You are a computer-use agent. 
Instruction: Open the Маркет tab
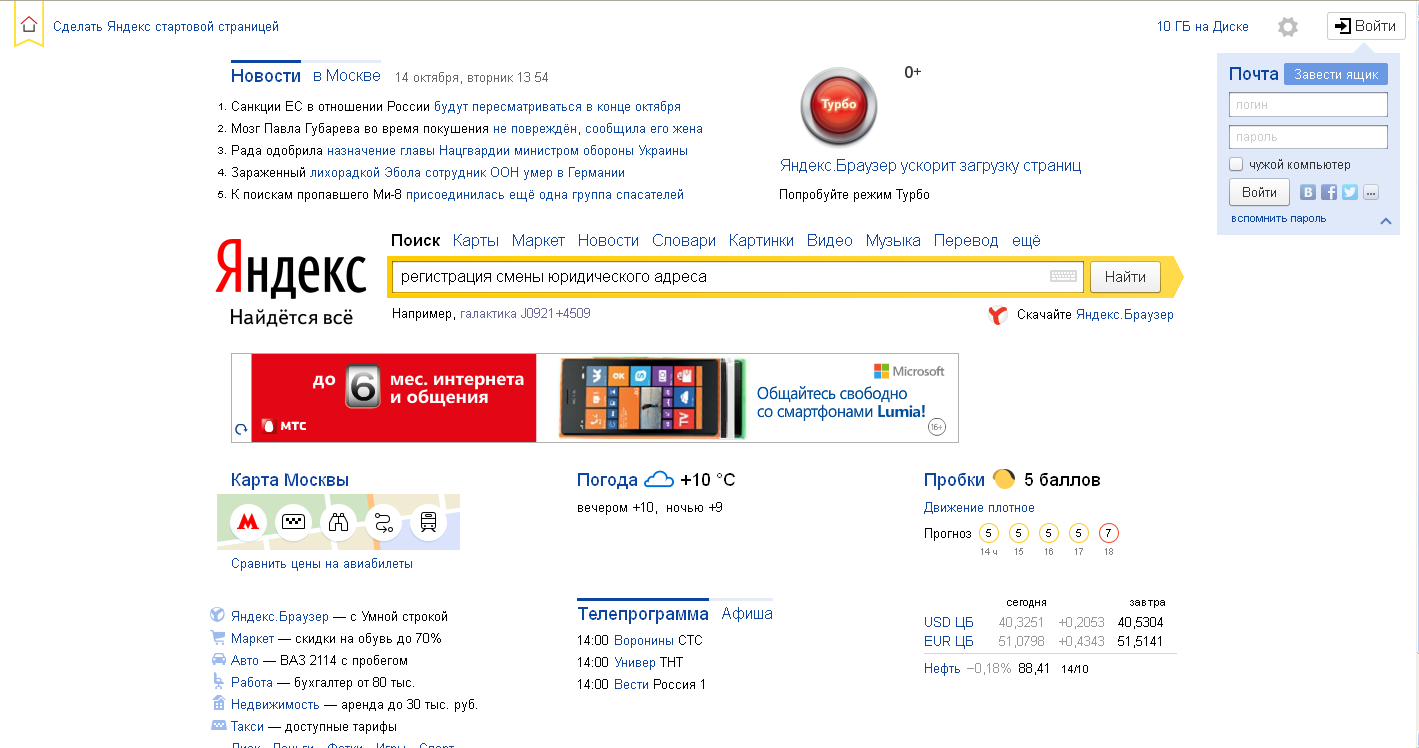pos(538,240)
